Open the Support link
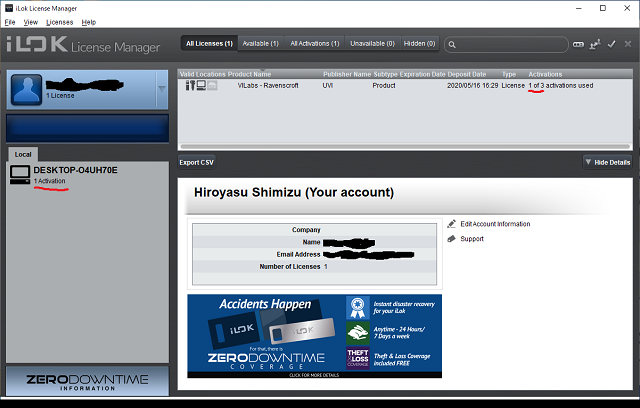Screen dimensions: 640x408 pos(472,239)
